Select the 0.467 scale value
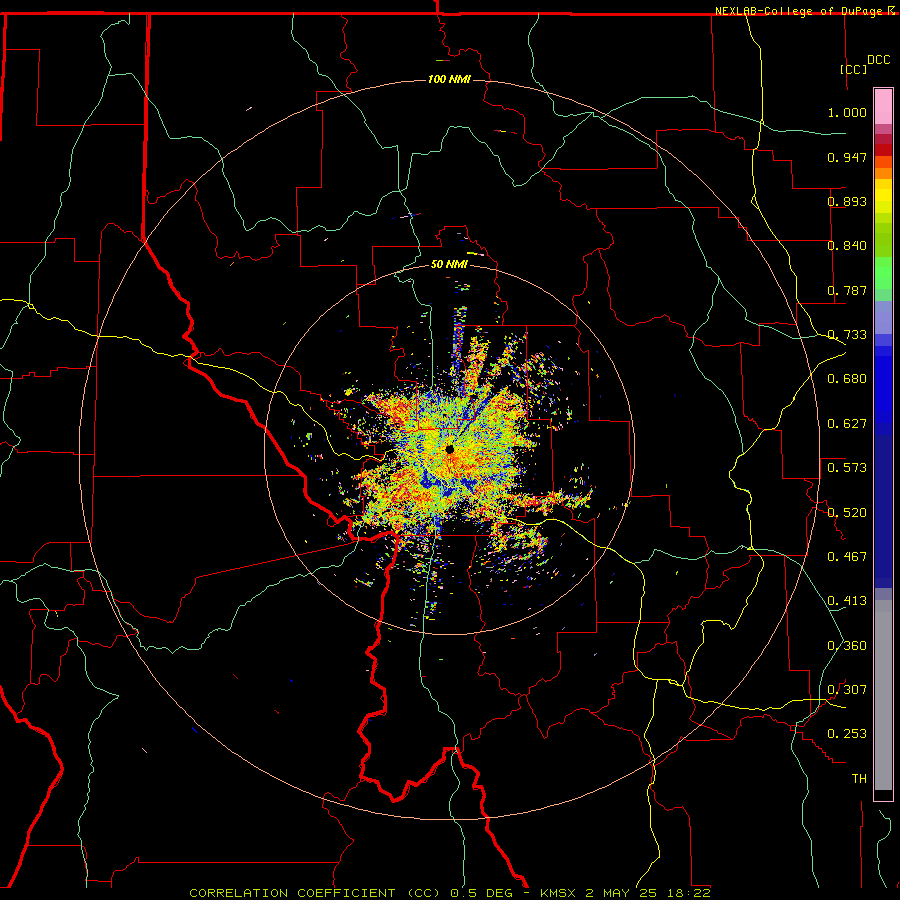This screenshot has width=900, height=900. click(847, 557)
